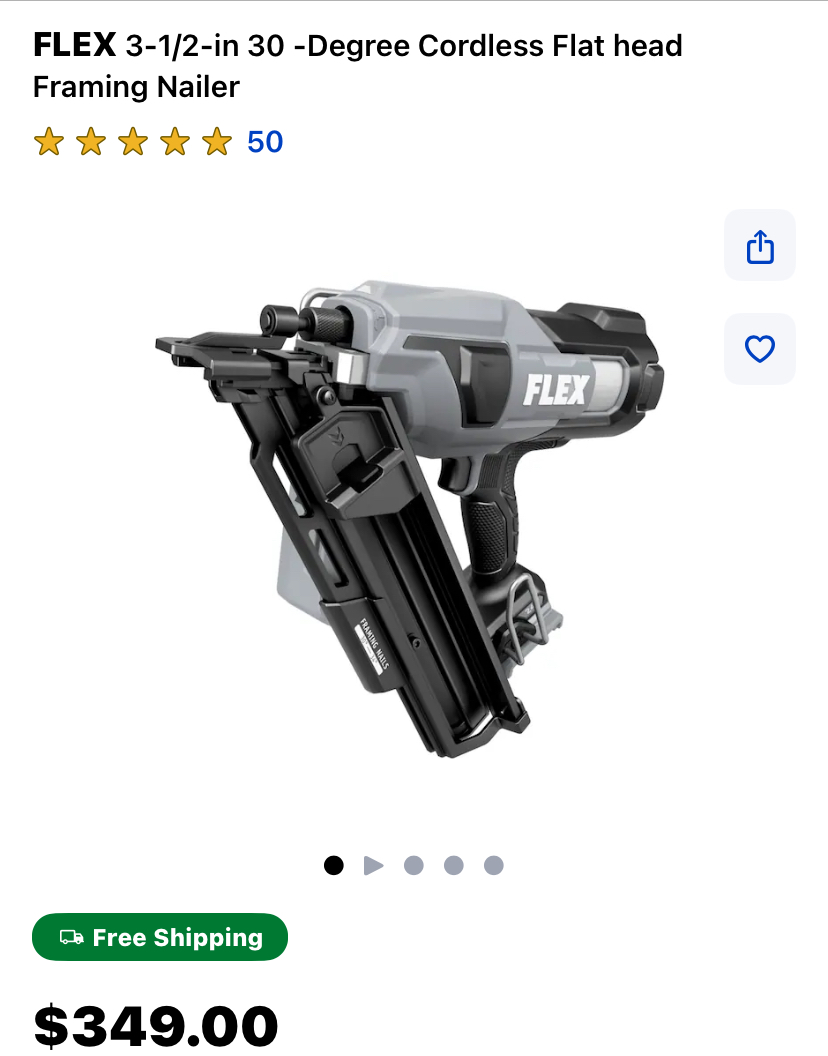This screenshot has width=828, height=1056.
Task: Click the fourth rating star
Action: click(175, 142)
